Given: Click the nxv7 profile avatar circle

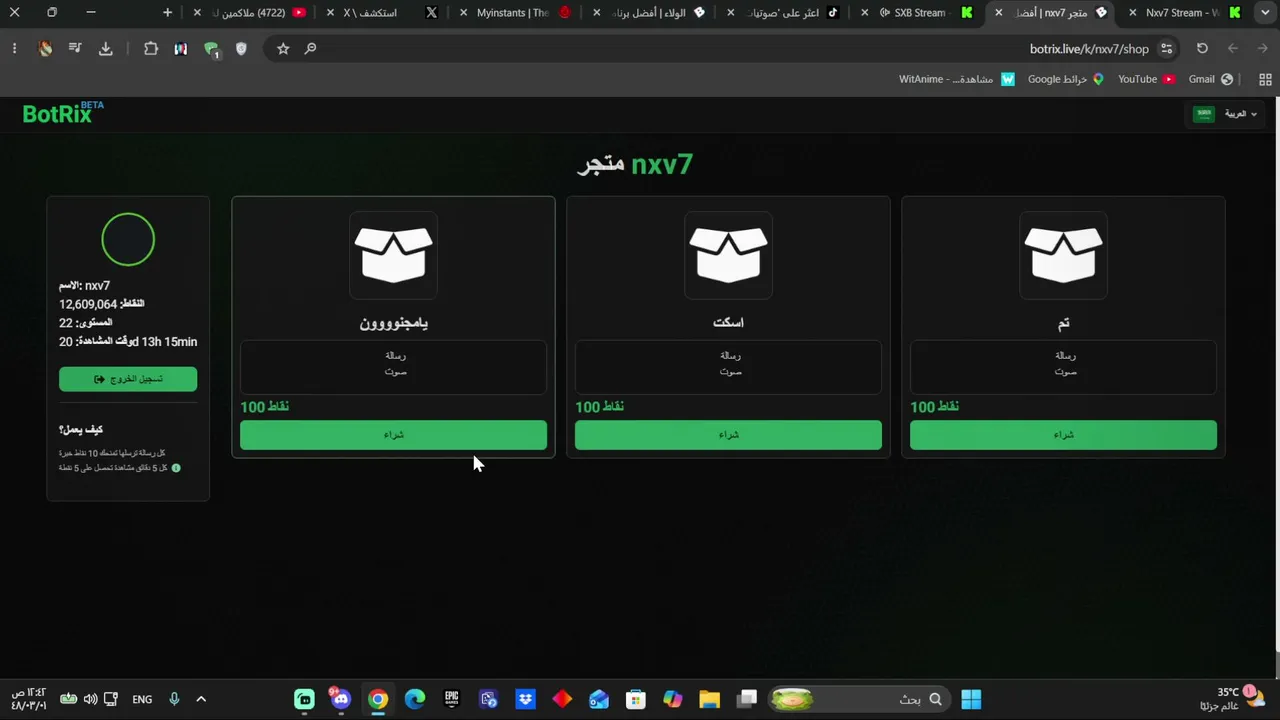Looking at the screenshot, I should click(128, 240).
